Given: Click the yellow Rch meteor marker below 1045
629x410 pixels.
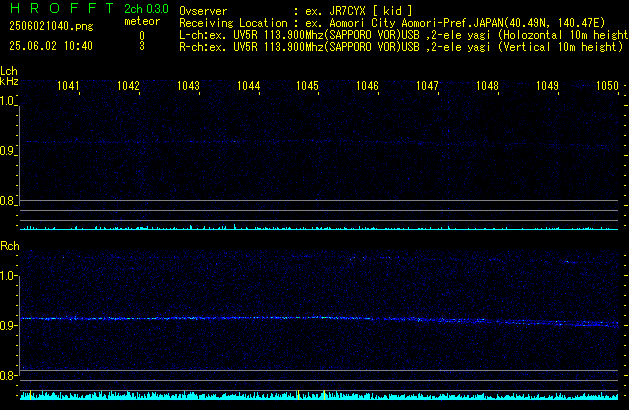Looking at the screenshot, I should click(x=298, y=395).
